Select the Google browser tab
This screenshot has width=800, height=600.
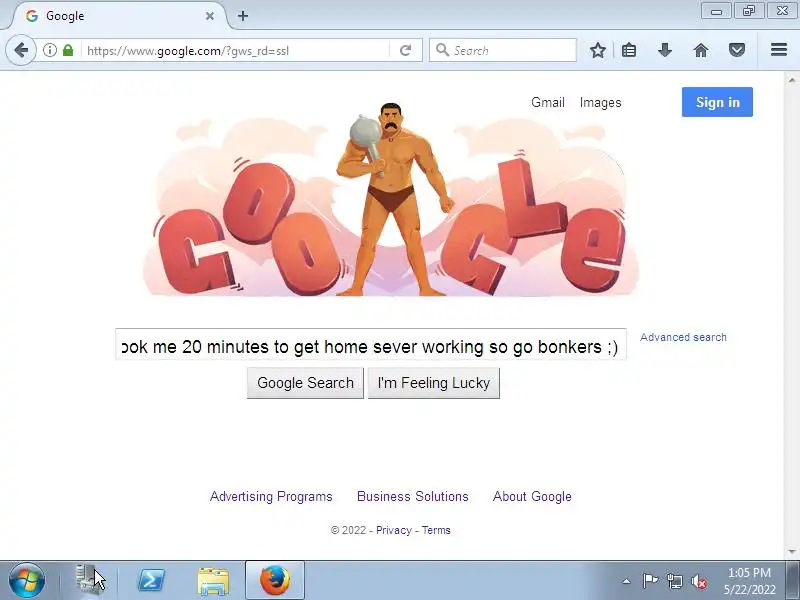point(118,16)
